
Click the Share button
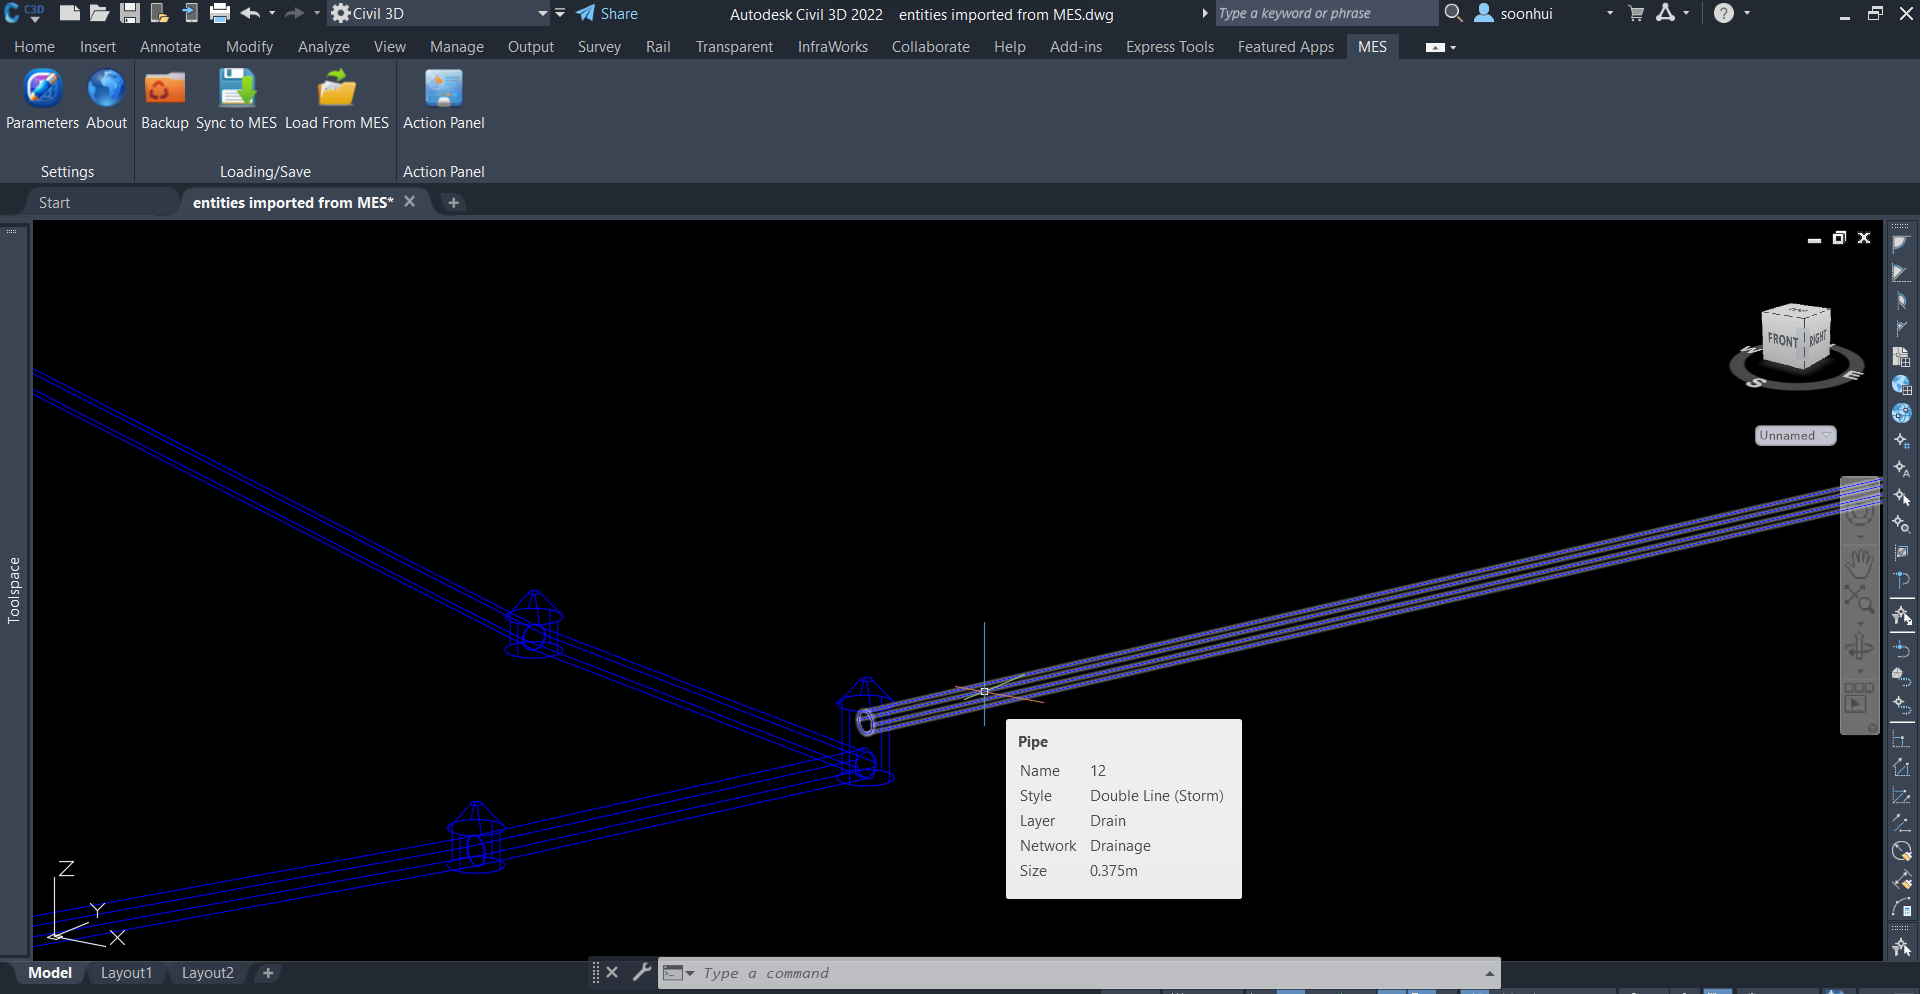click(x=607, y=13)
